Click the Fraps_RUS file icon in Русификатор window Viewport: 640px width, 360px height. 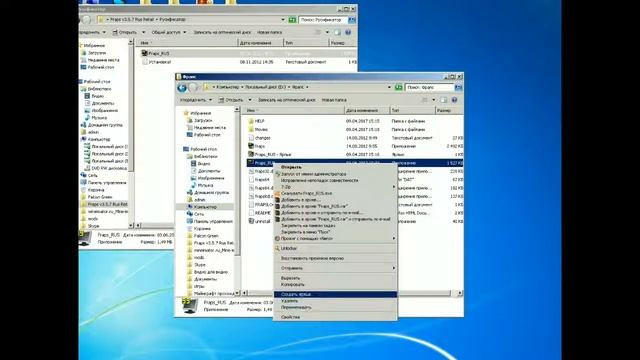point(144,53)
